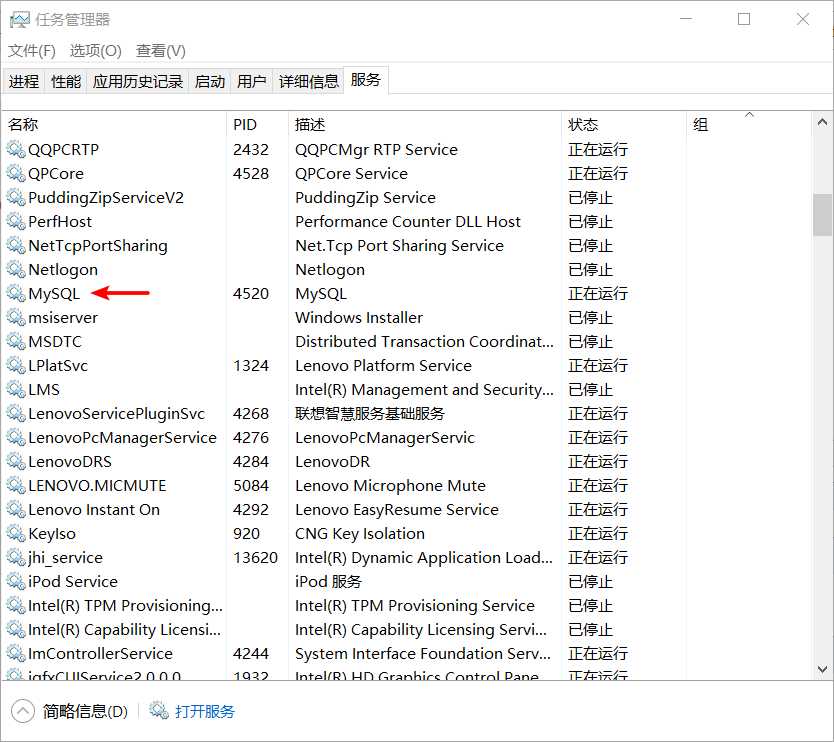The image size is (834, 742).
Task: Click the gear icon beside LMS
Action: [16, 389]
